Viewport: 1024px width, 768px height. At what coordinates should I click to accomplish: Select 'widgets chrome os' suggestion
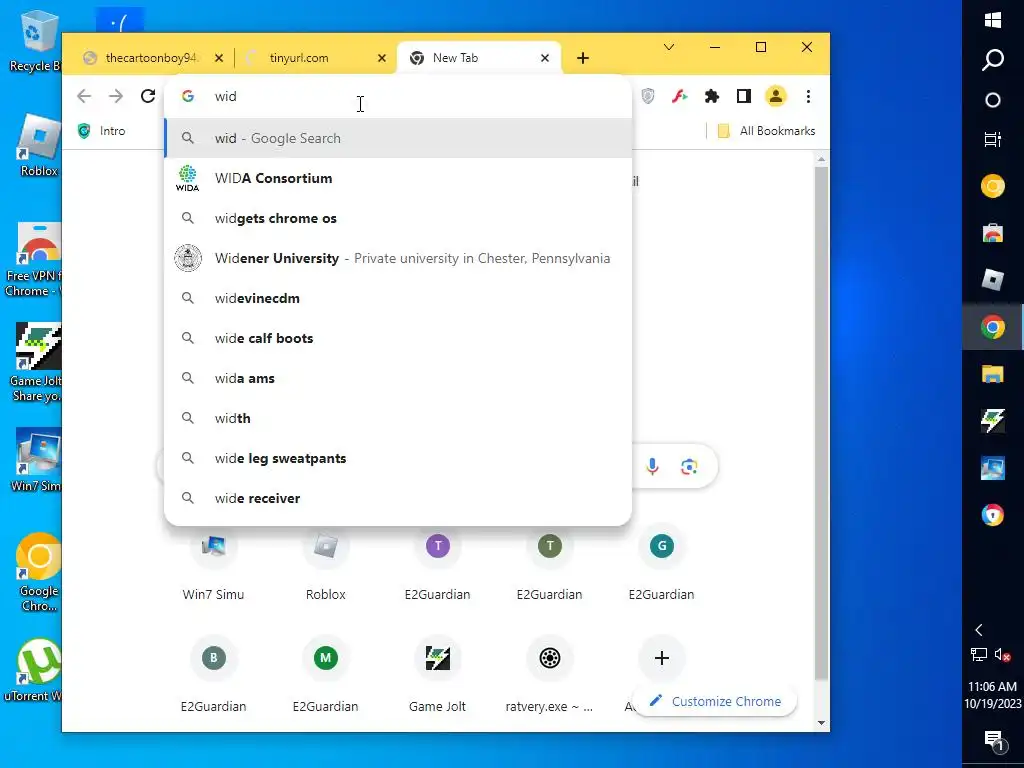tap(398, 218)
